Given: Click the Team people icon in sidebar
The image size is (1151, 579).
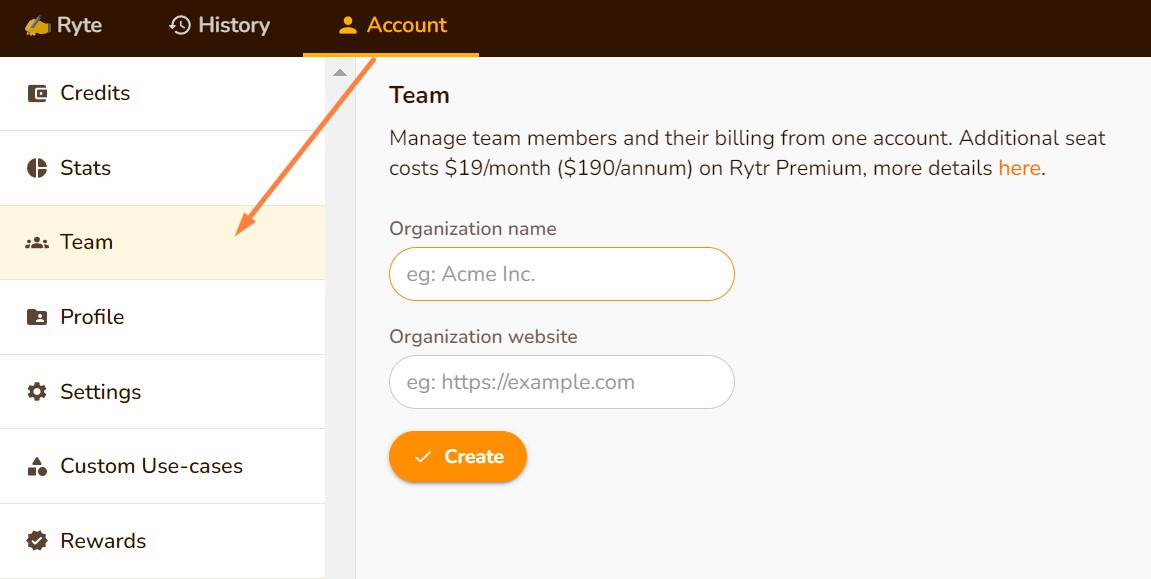Looking at the screenshot, I should click(37, 243).
